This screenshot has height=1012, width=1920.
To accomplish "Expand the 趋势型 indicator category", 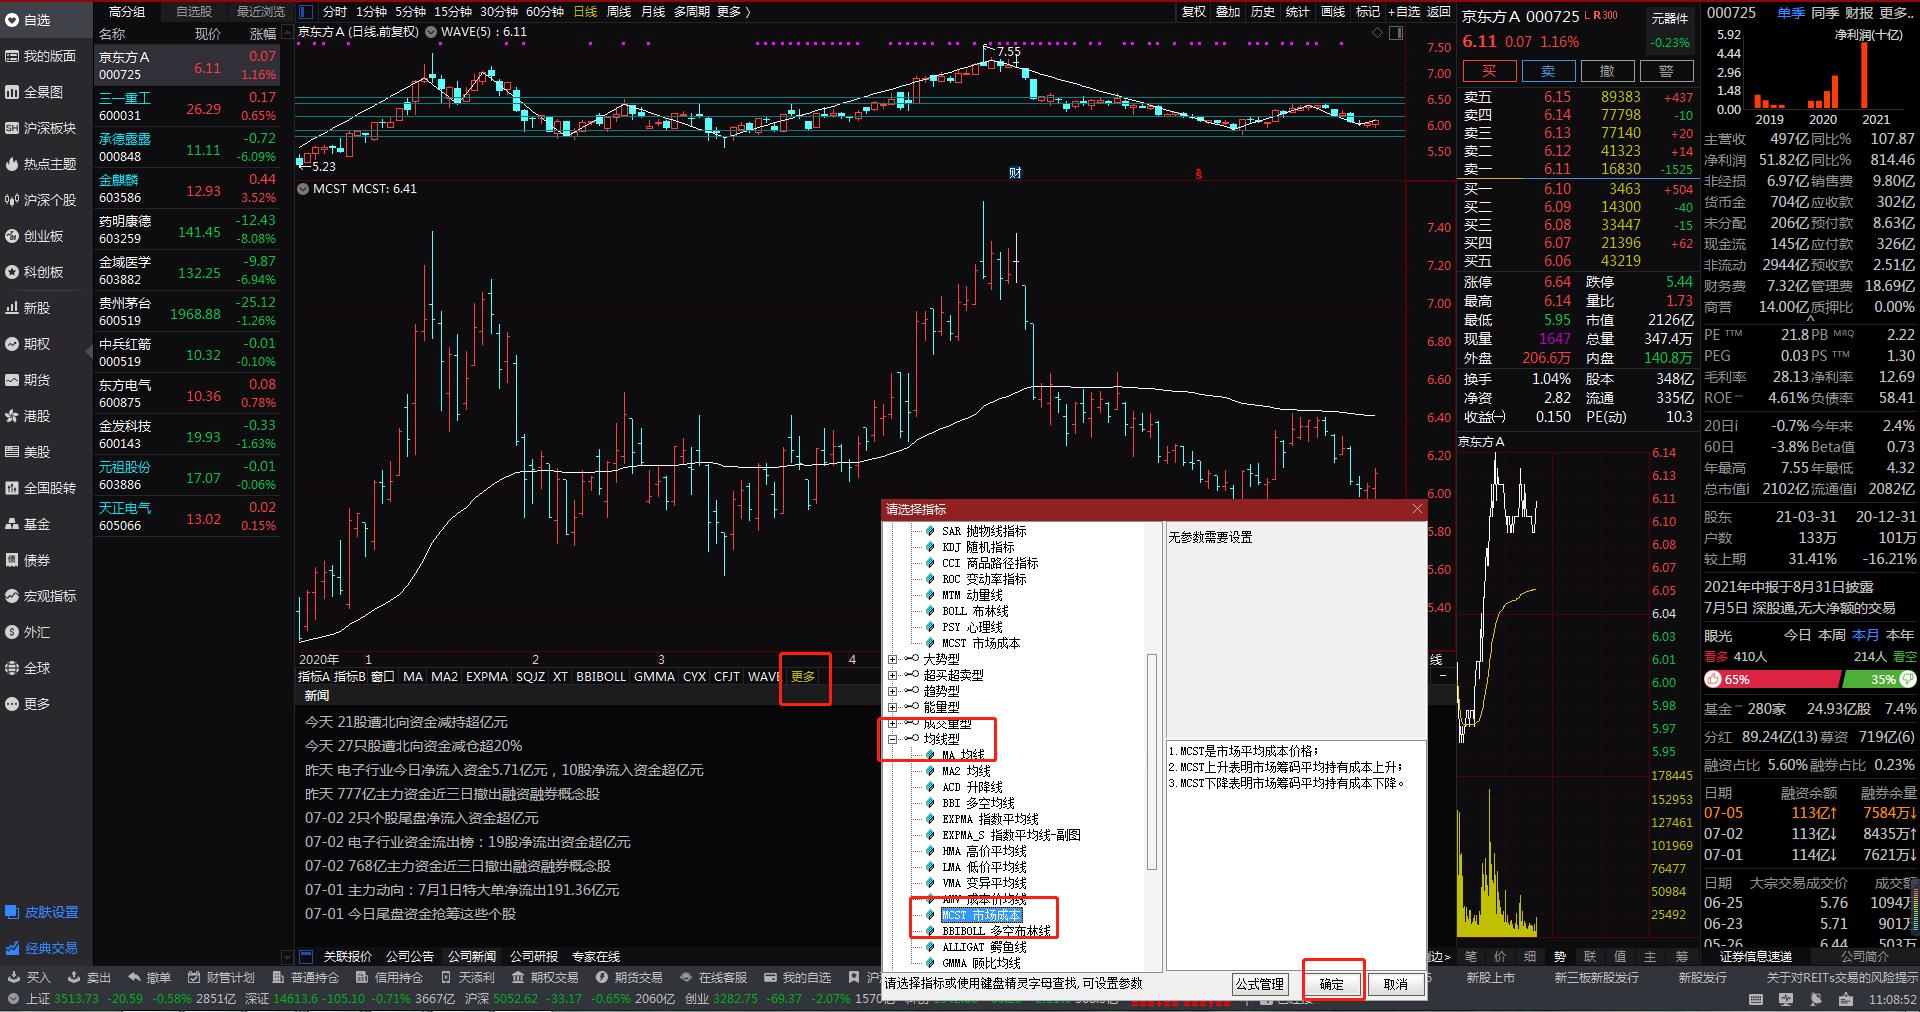I will coord(893,690).
